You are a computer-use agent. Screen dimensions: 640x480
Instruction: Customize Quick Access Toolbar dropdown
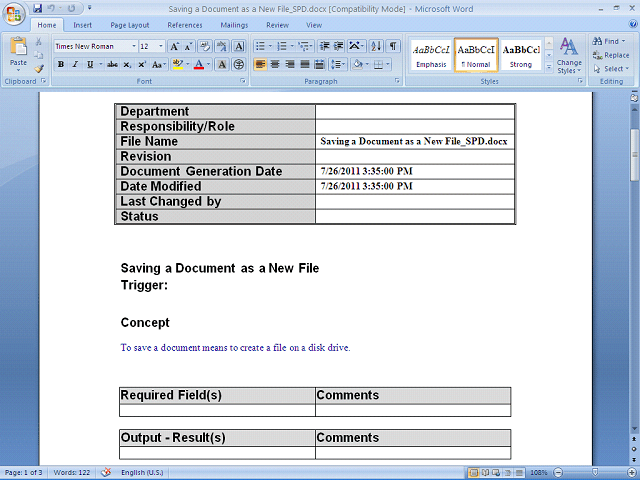(89, 8)
